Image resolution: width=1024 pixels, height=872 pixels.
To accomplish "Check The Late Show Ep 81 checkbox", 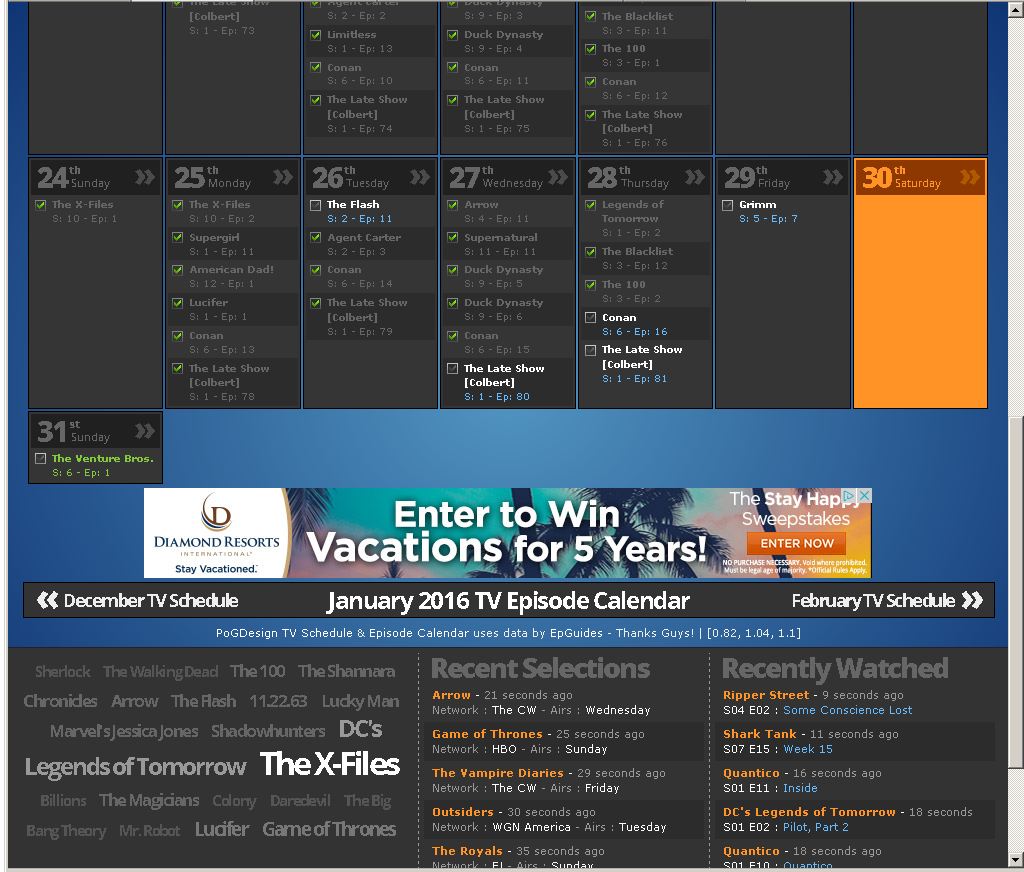I will pos(590,350).
